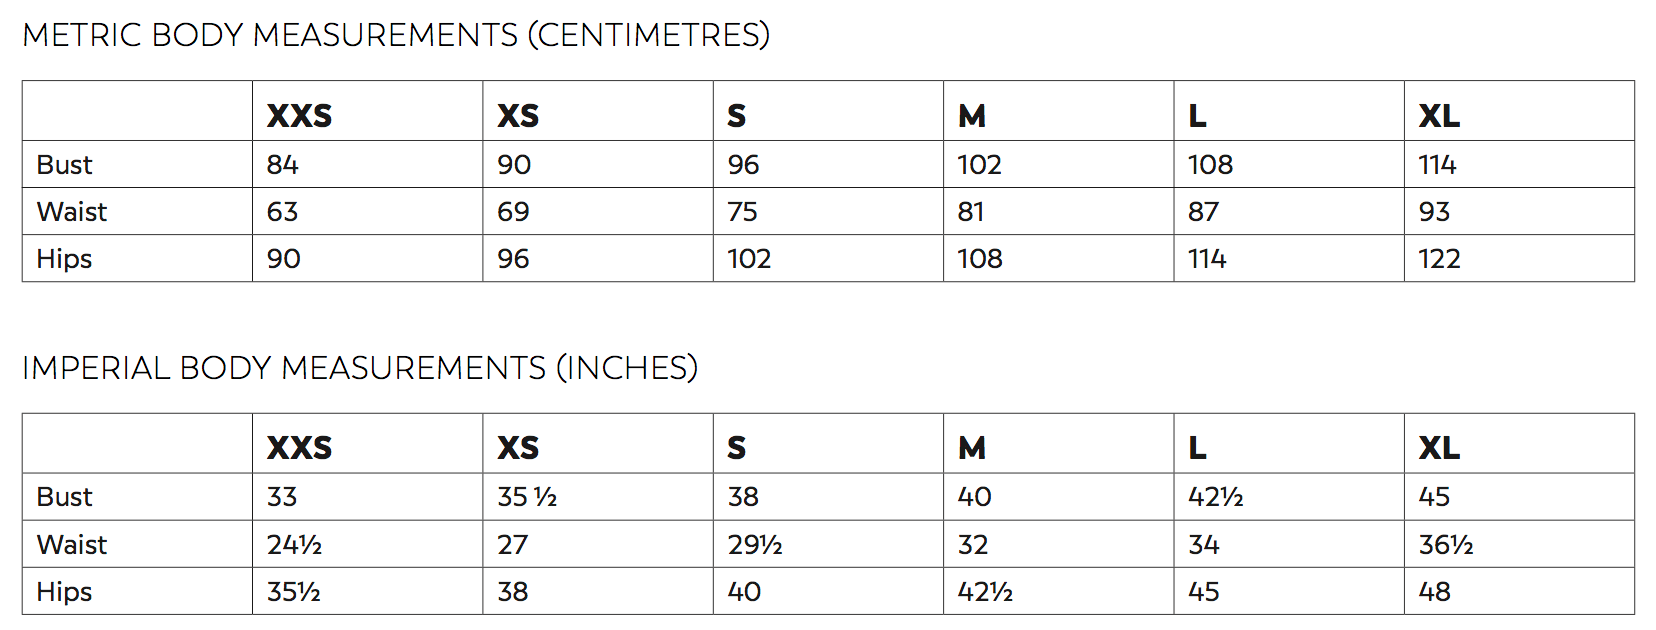Viewport: 1656px width, 630px height.
Task: Click the imperial hips cell showing 48
Action: coord(1434,592)
